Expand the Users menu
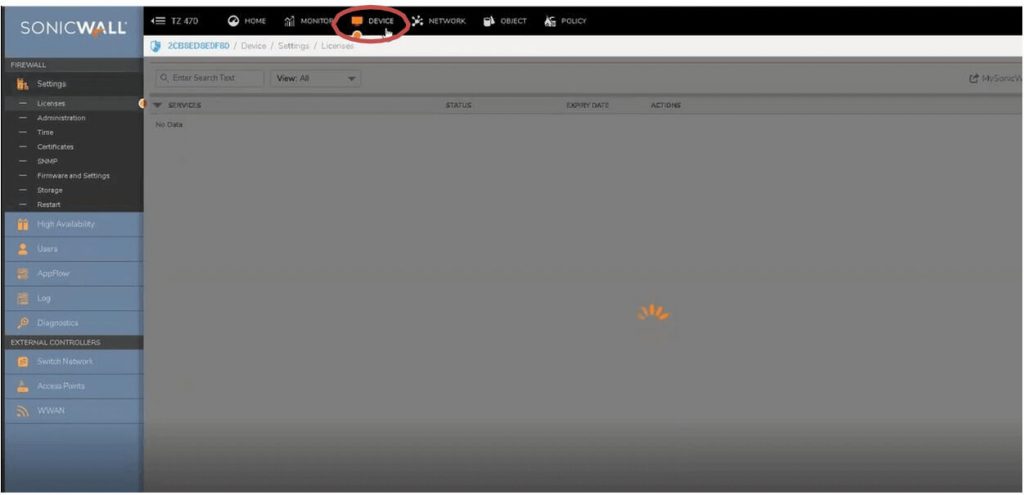The width and height of the screenshot is (1024, 495). click(73, 249)
